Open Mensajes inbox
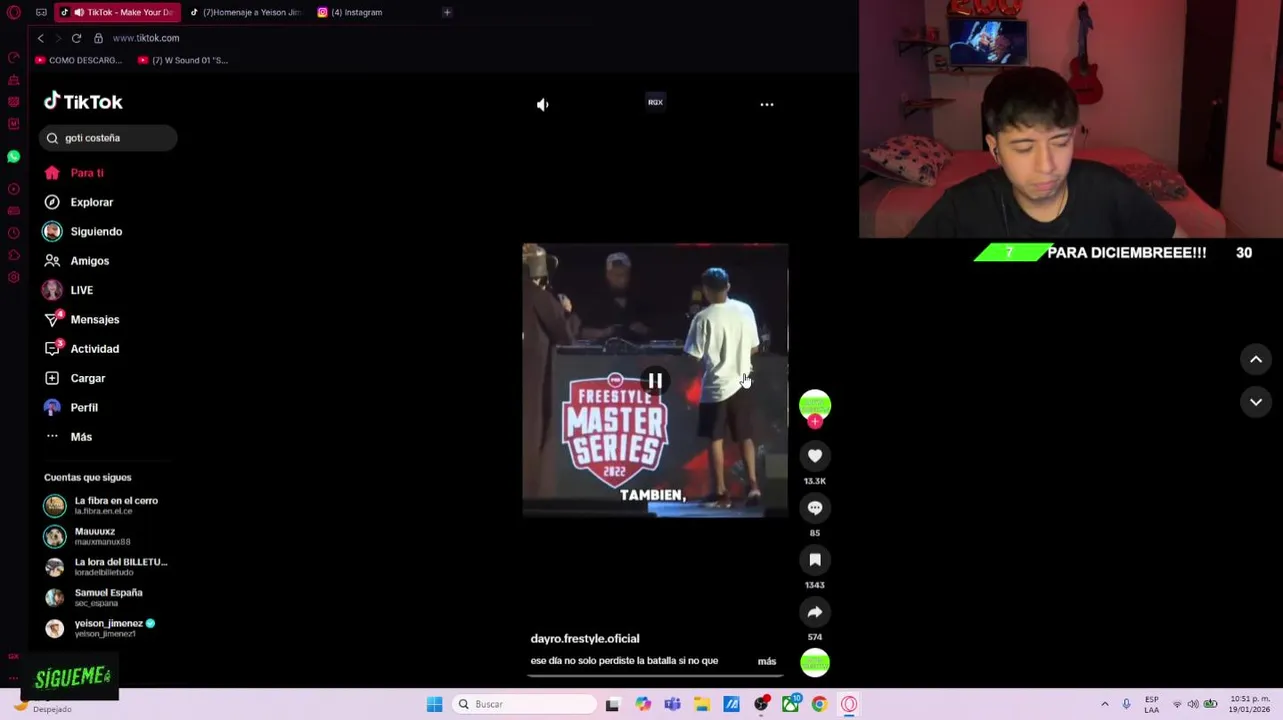Viewport: 1283px width, 720px height. click(x=95, y=319)
